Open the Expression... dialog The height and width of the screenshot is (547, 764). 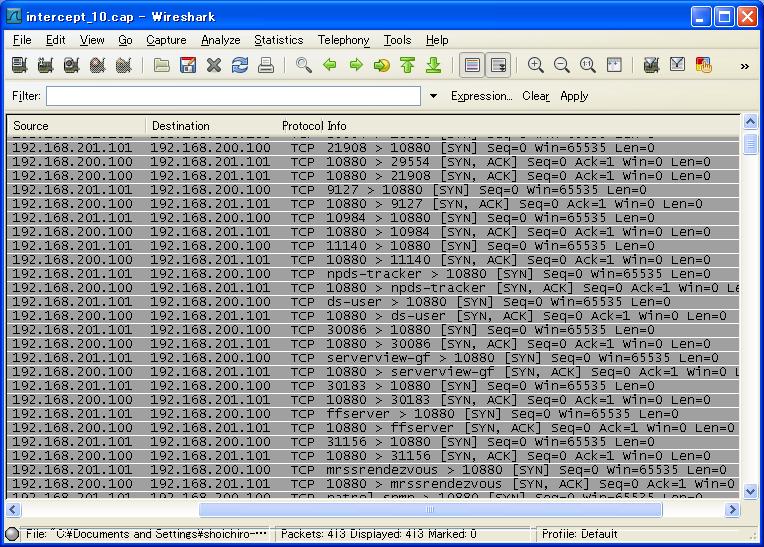(x=481, y=96)
